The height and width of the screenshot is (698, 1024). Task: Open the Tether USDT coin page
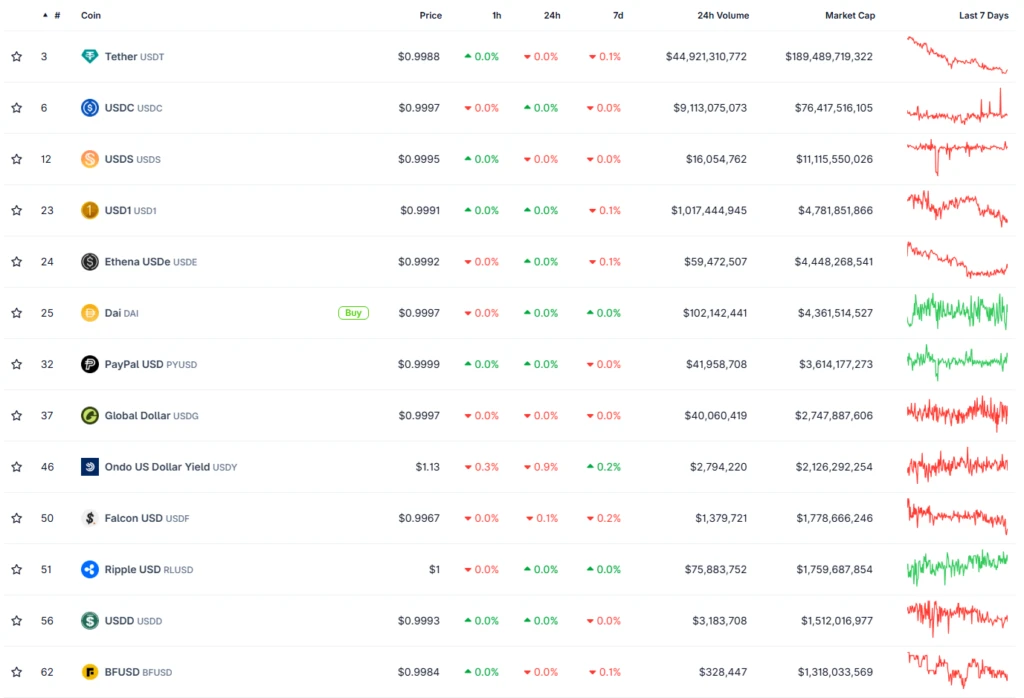(134, 57)
